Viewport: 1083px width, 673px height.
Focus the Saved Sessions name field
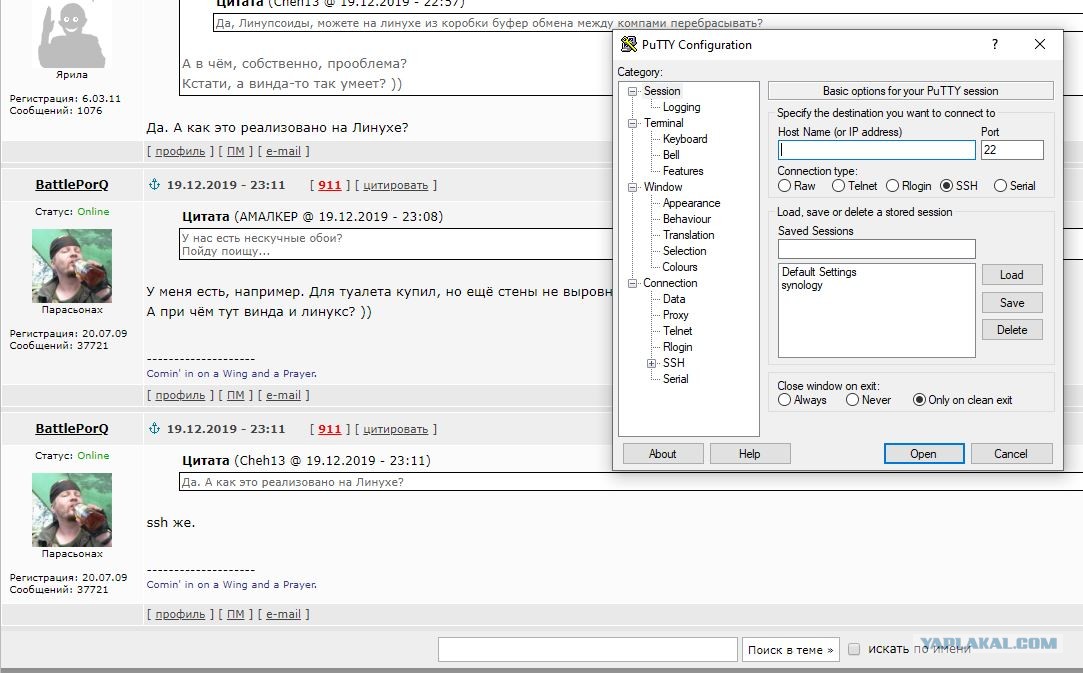(x=876, y=249)
